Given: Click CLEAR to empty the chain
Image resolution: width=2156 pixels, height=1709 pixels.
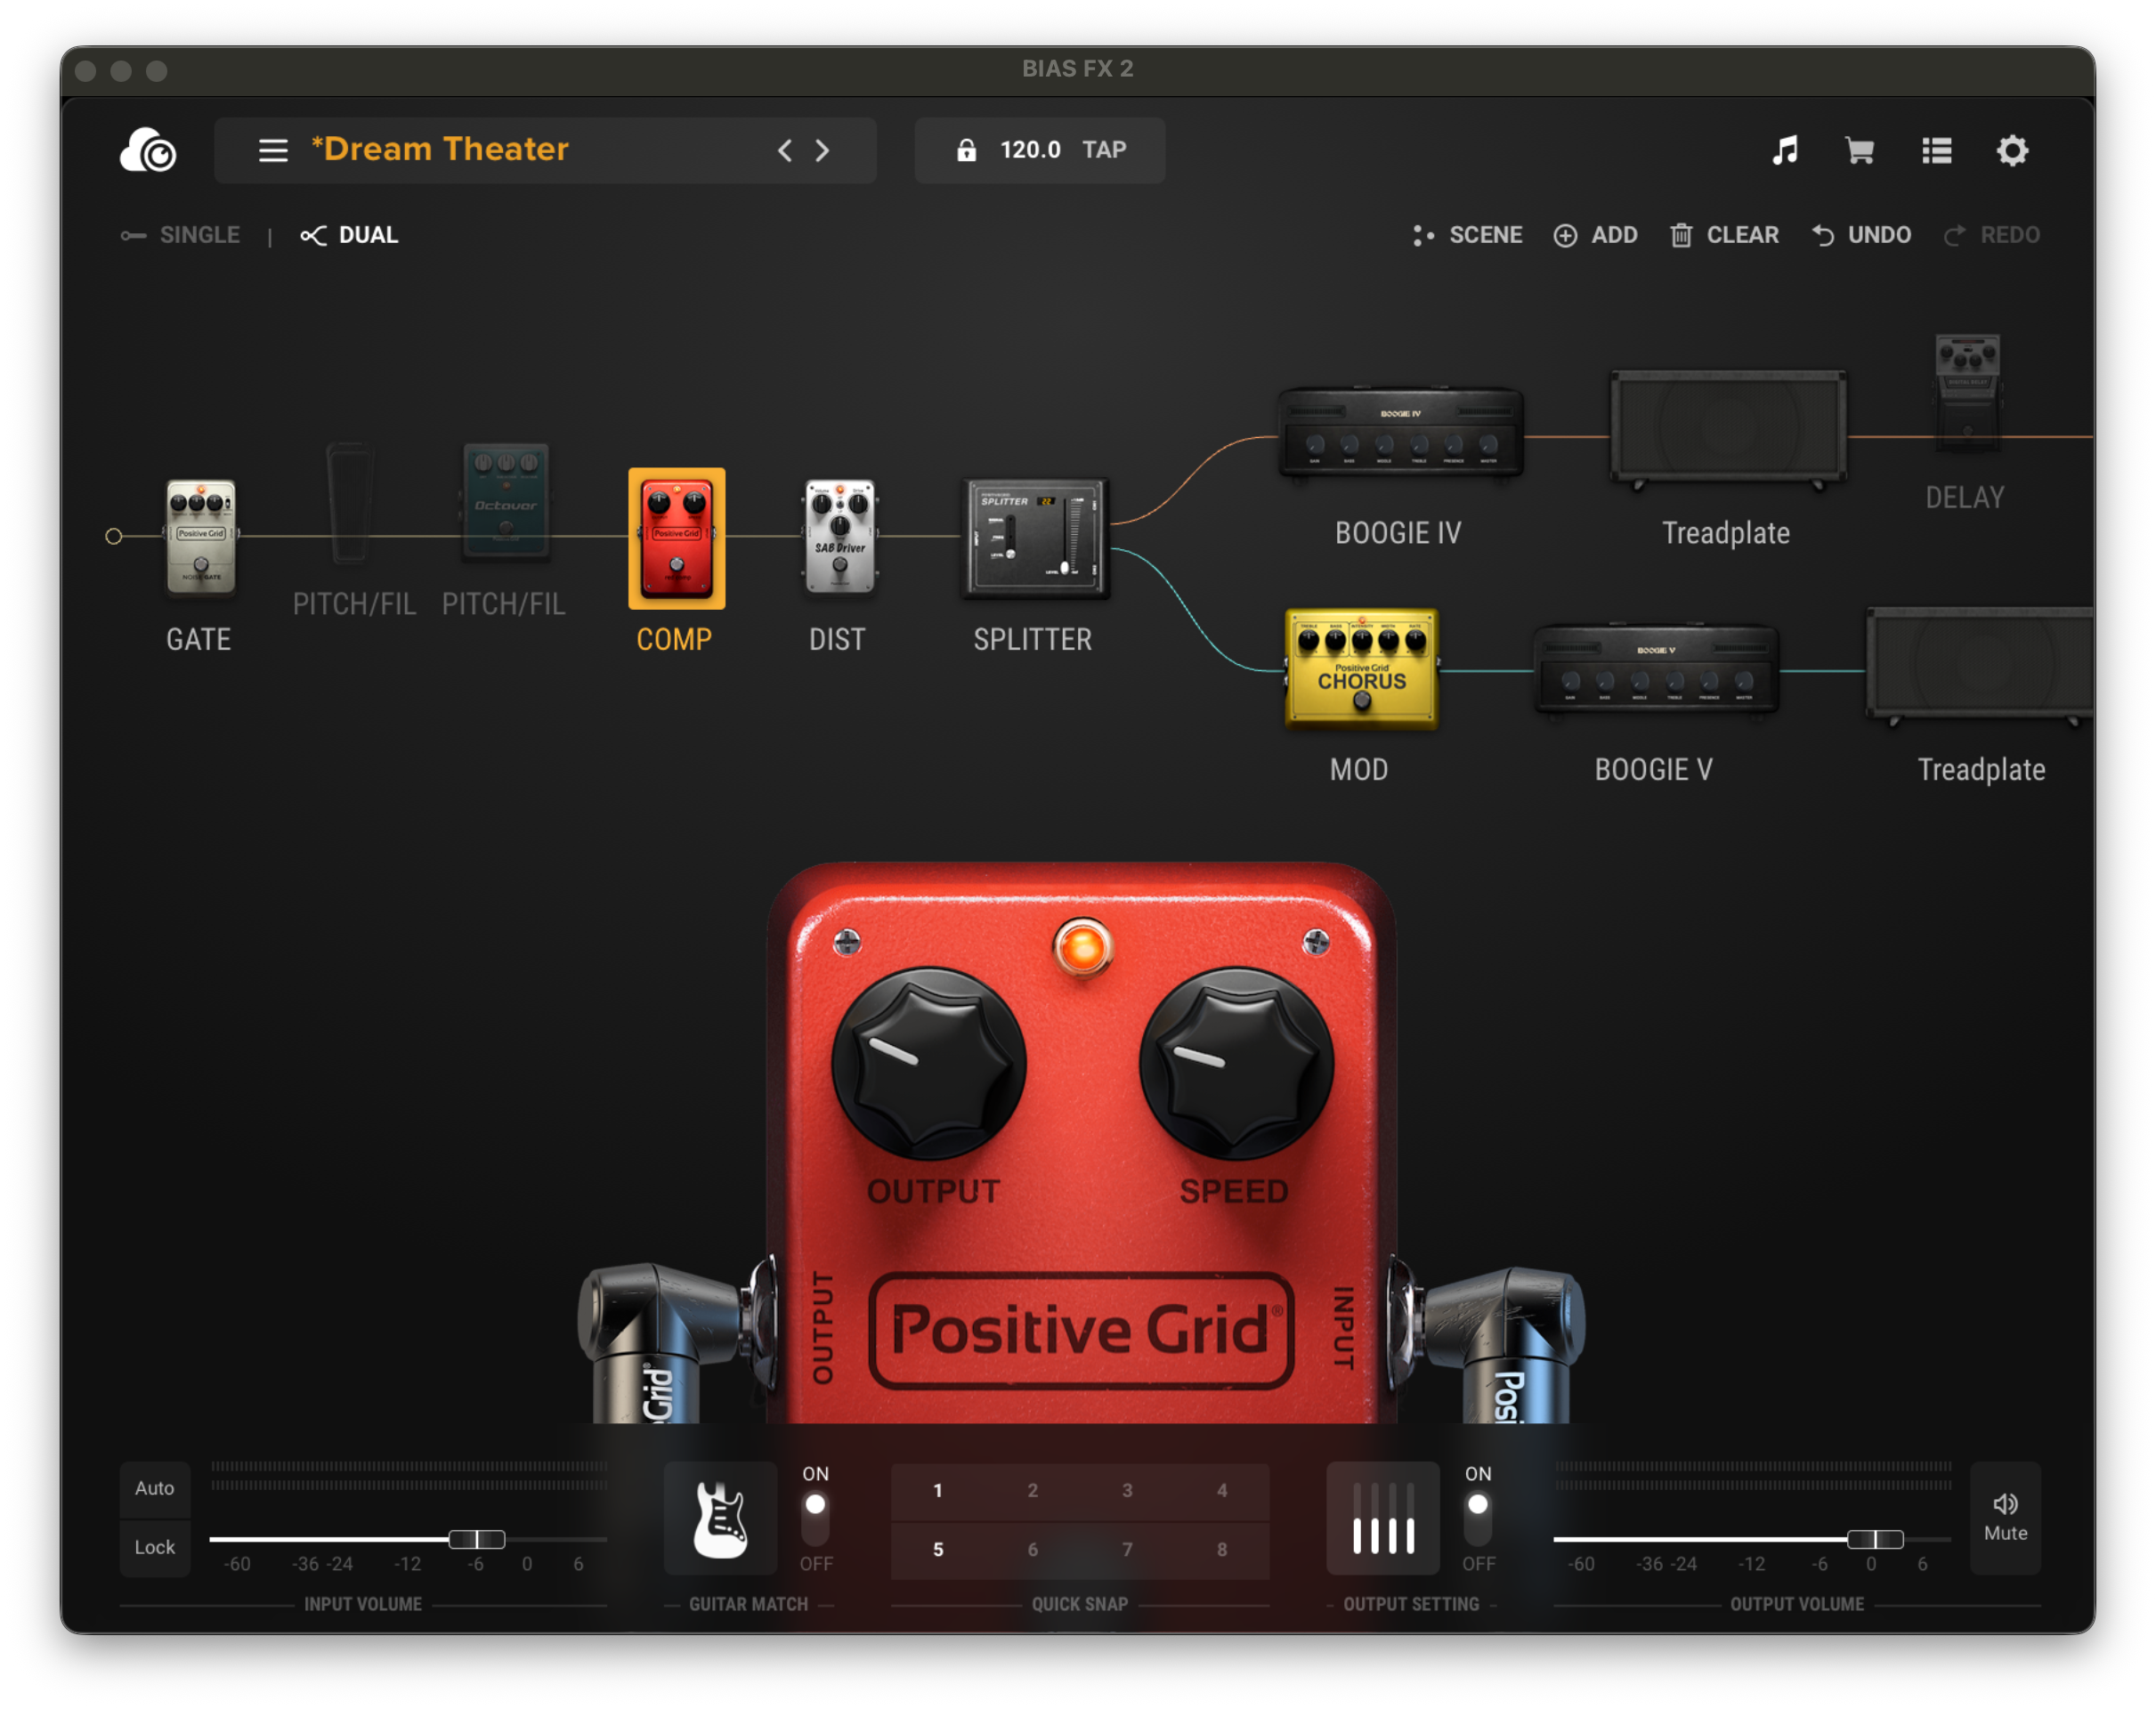Looking at the screenshot, I should [1724, 235].
